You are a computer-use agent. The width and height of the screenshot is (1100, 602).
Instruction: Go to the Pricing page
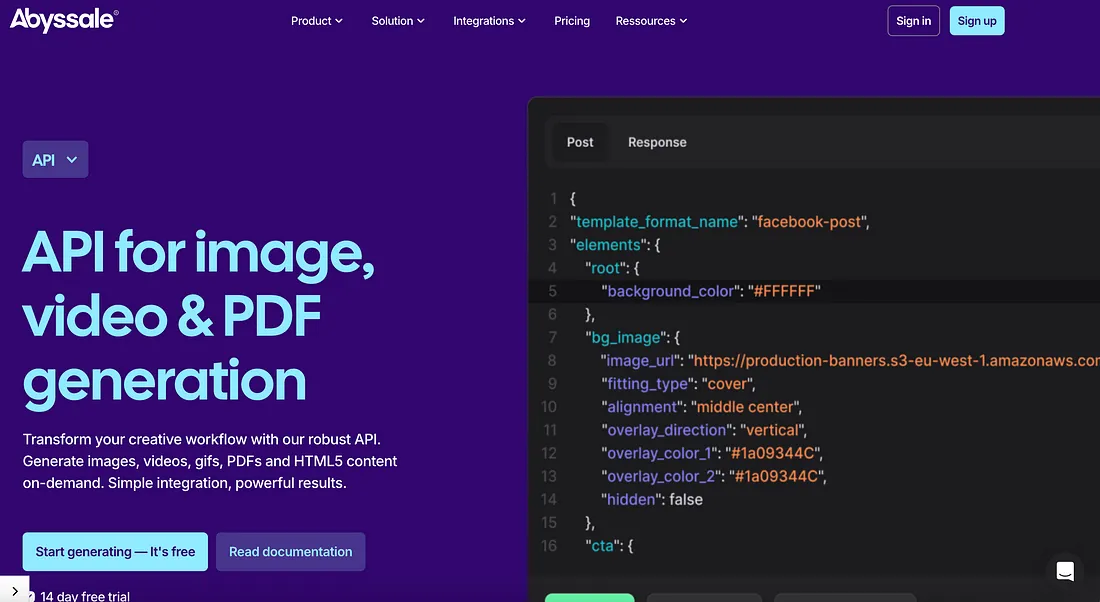coord(572,21)
